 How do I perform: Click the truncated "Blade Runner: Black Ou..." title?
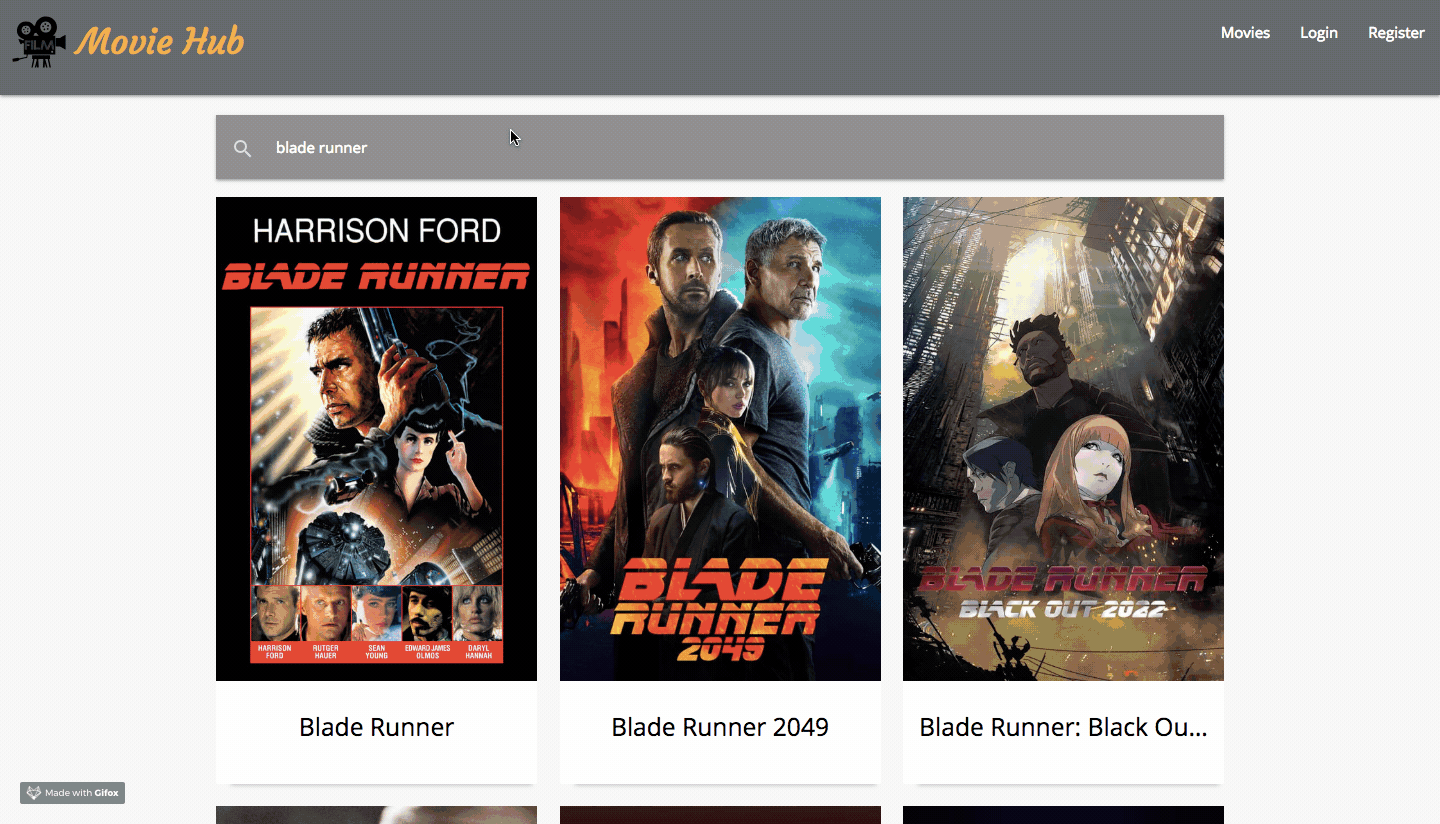(x=1063, y=727)
